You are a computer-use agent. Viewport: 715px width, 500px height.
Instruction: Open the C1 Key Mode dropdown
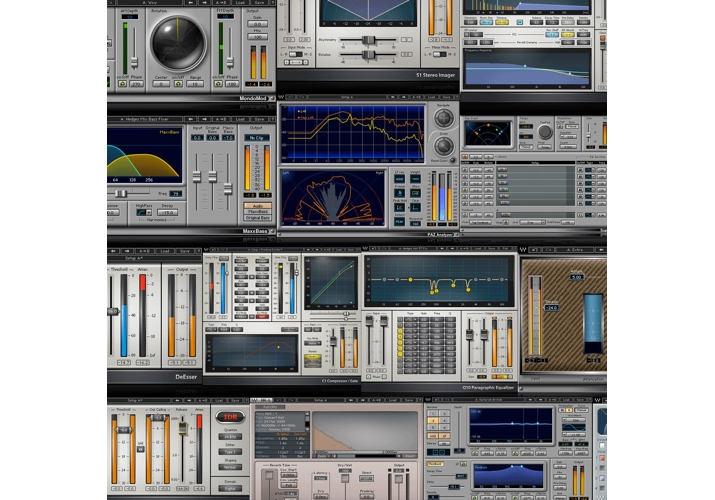pyautogui.click(x=312, y=343)
